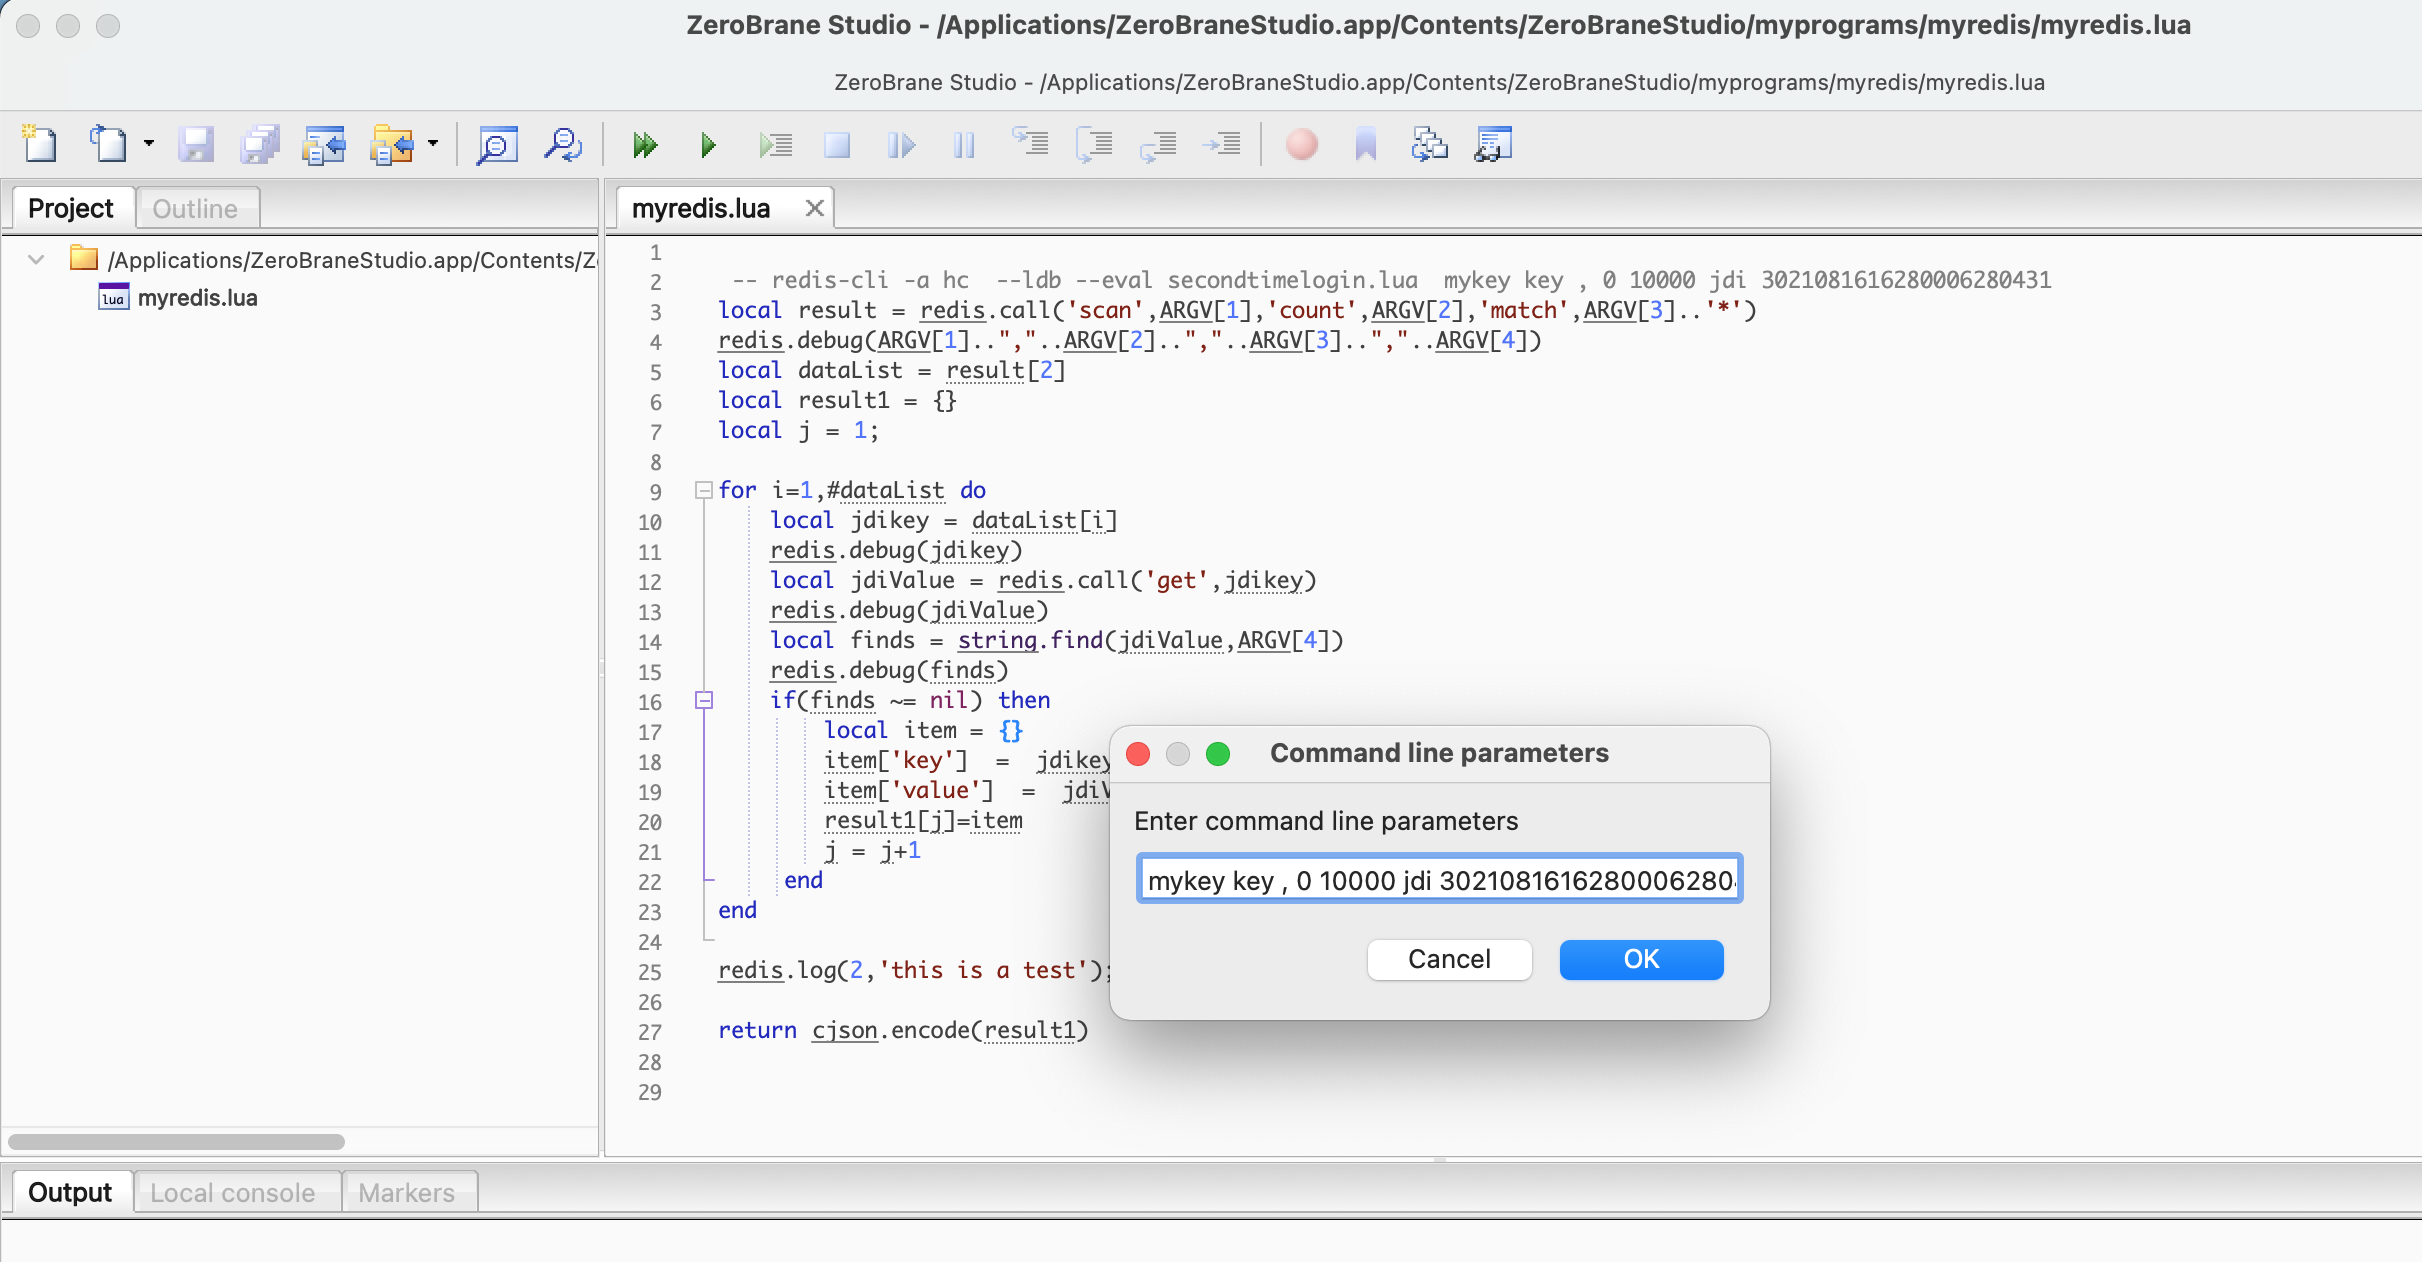2422x1262 pixels.
Task: Click the project panel horizontal scrollbar
Action: pyautogui.click(x=176, y=1141)
